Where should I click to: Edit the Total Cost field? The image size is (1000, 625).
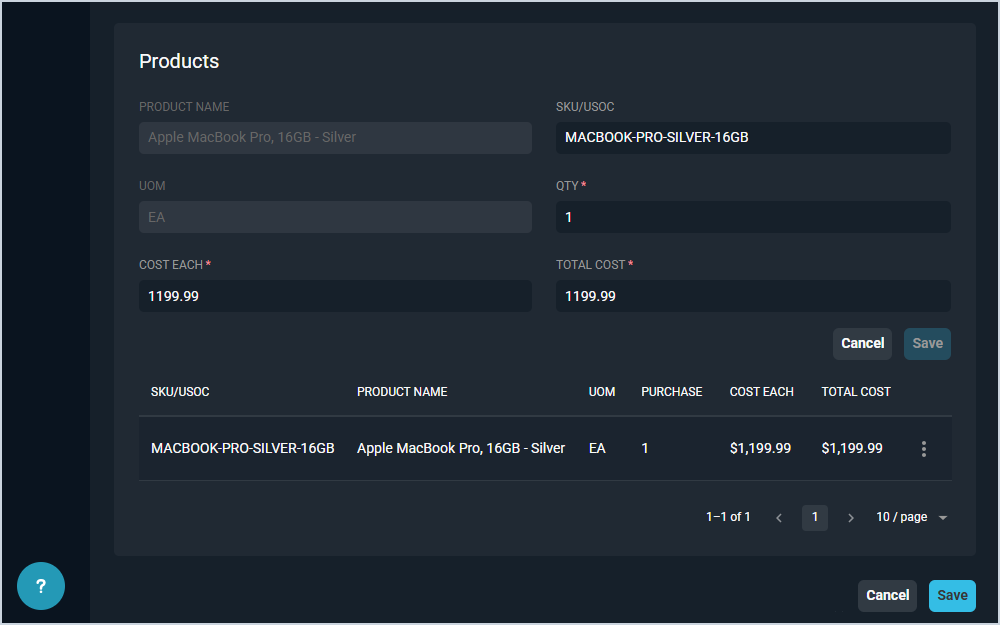click(x=753, y=296)
